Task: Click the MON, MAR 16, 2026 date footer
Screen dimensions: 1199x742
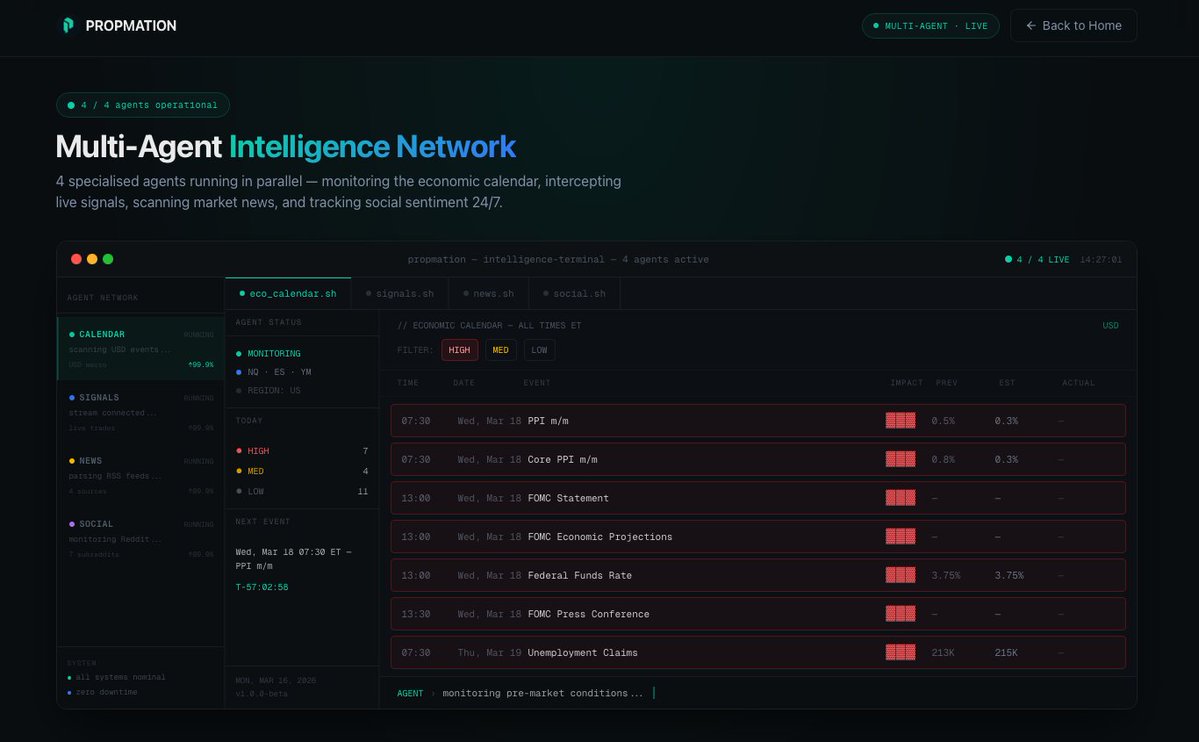Action: [x=276, y=681]
